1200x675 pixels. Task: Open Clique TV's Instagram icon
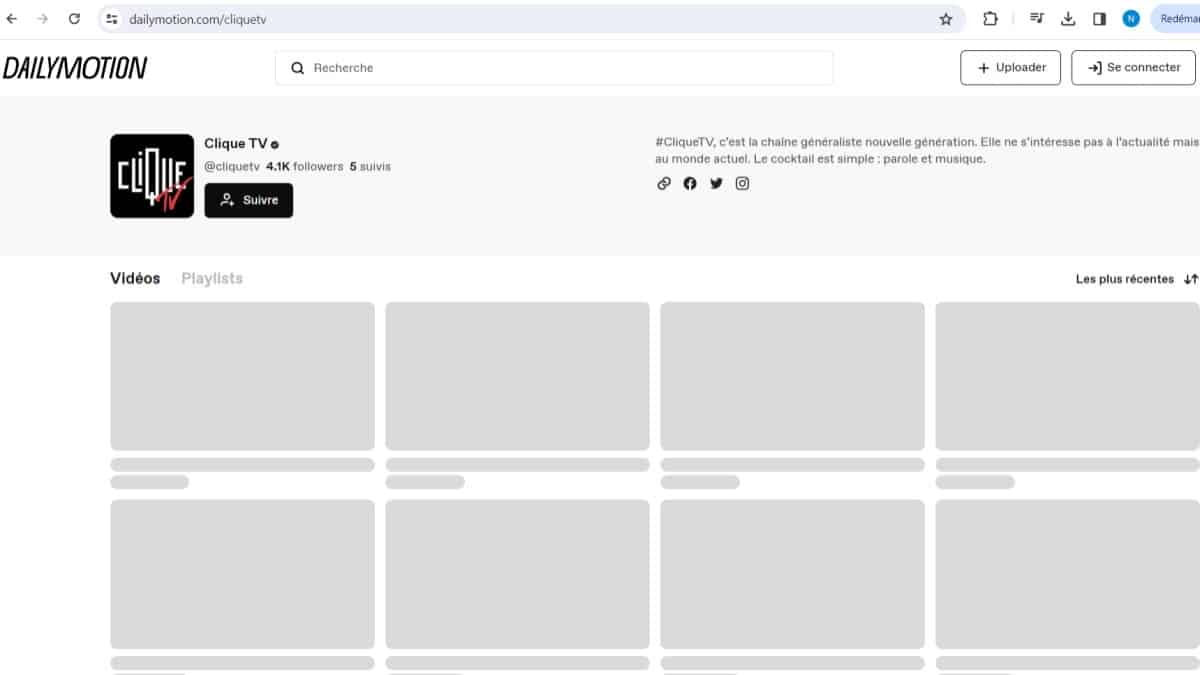click(x=742, y=183)
